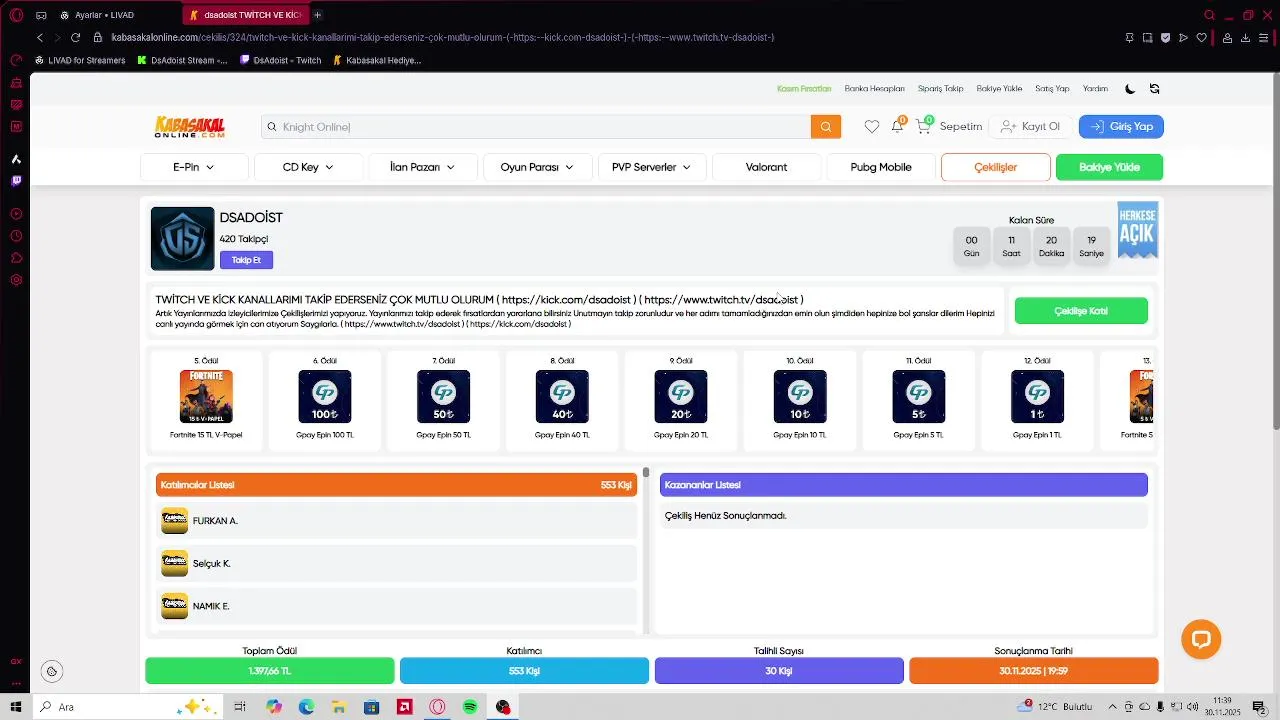Expand the PVP Serverler dropdown menu
1280x720 pixels.
tap(652, 167)
